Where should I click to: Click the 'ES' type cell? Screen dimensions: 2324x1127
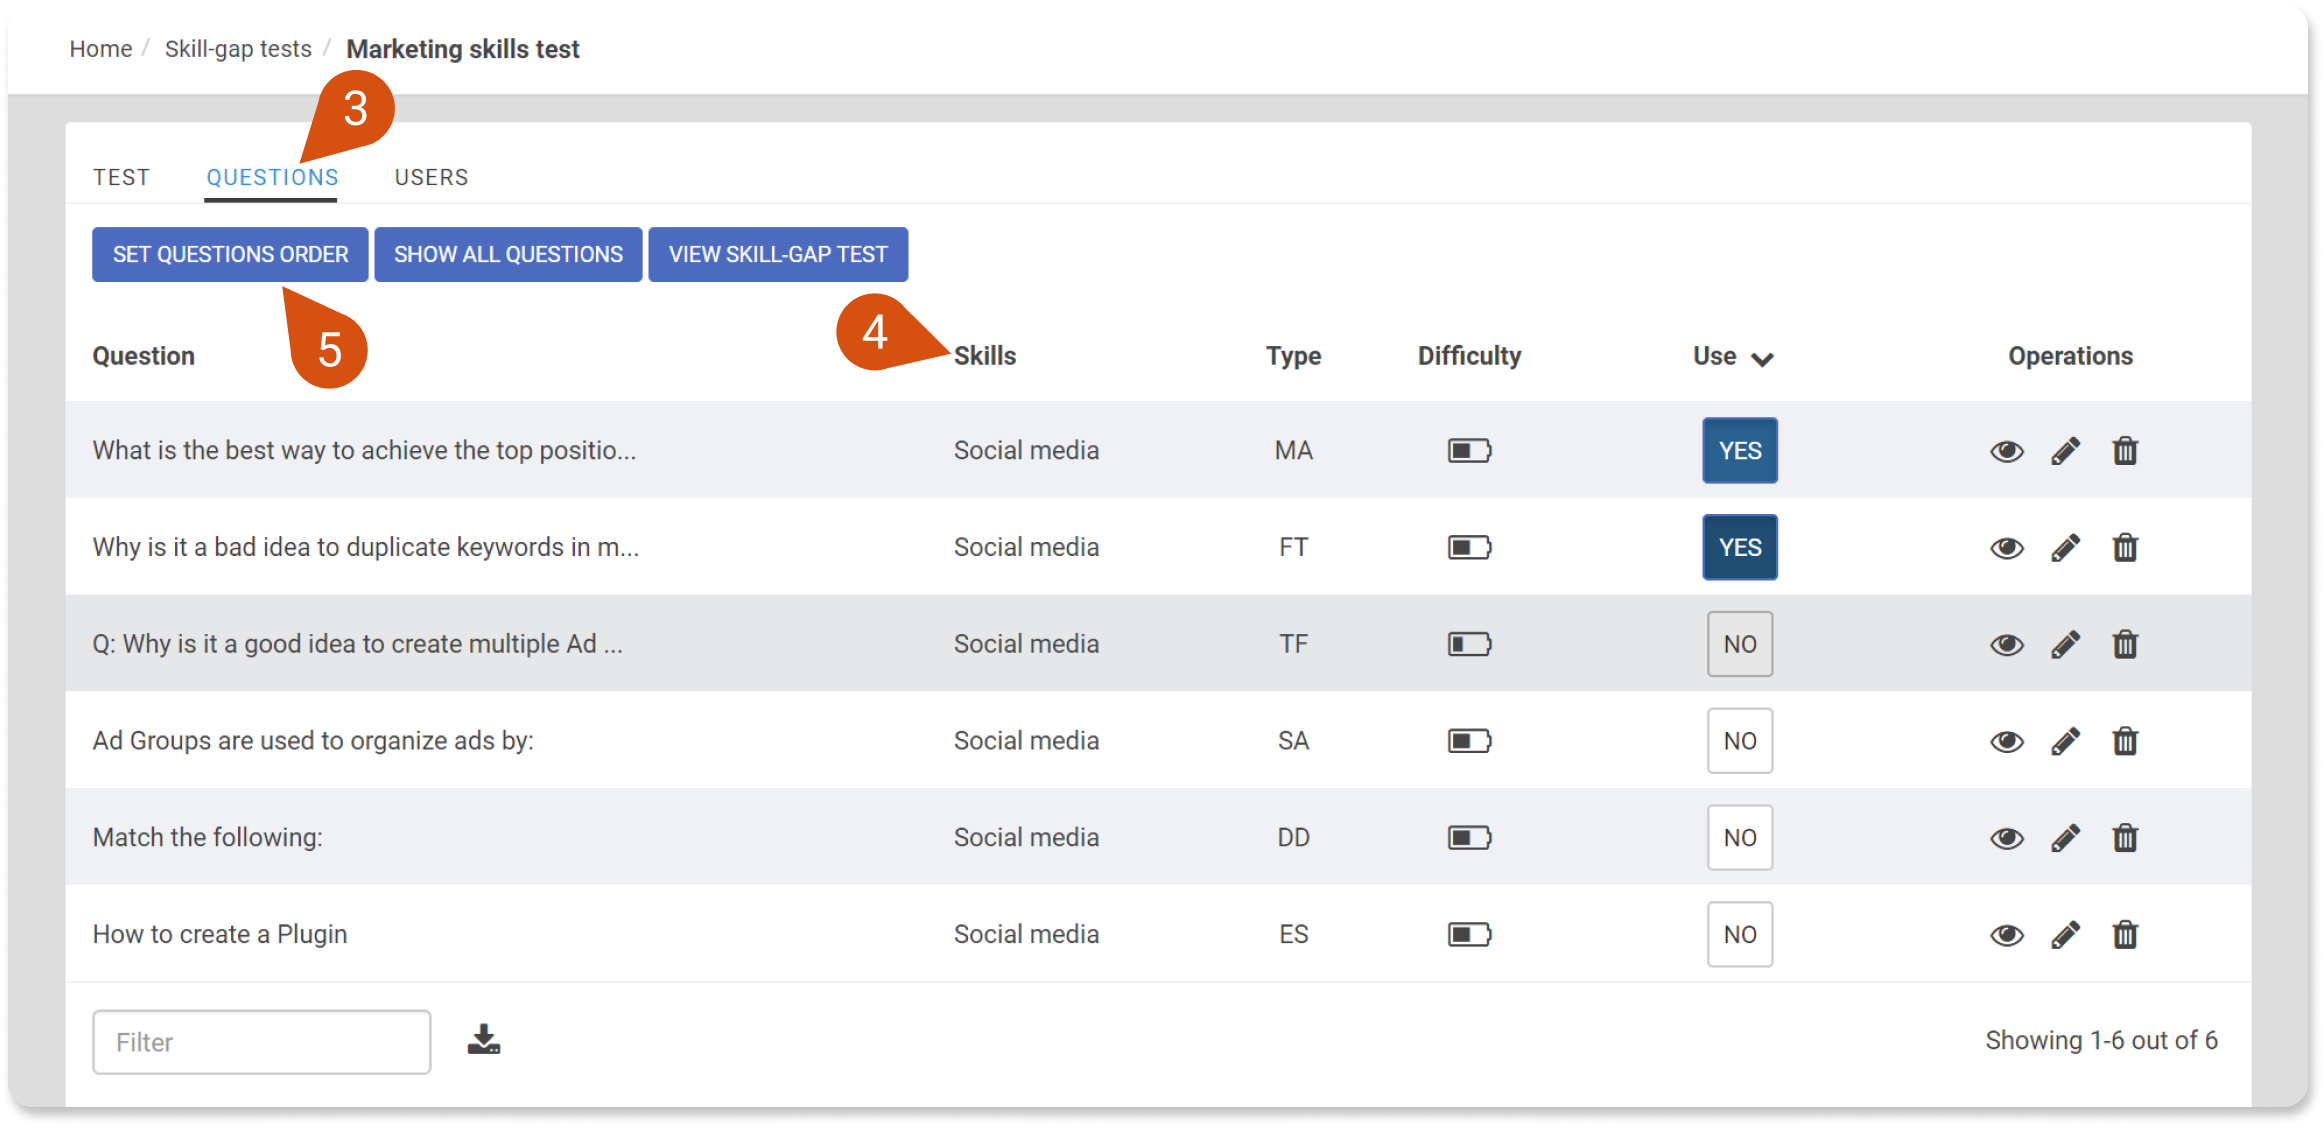click(x=1293, y=935)
